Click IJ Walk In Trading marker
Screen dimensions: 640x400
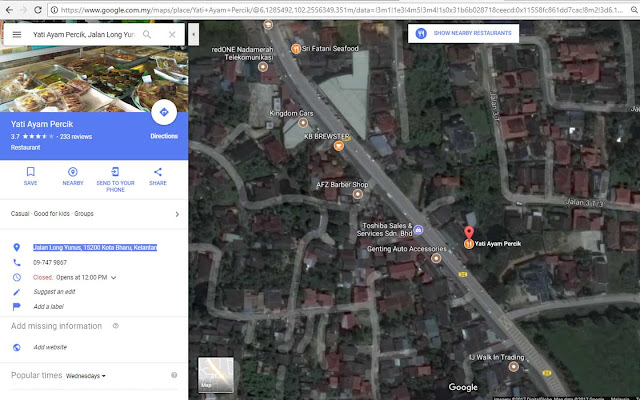click(x=513, y=367)
